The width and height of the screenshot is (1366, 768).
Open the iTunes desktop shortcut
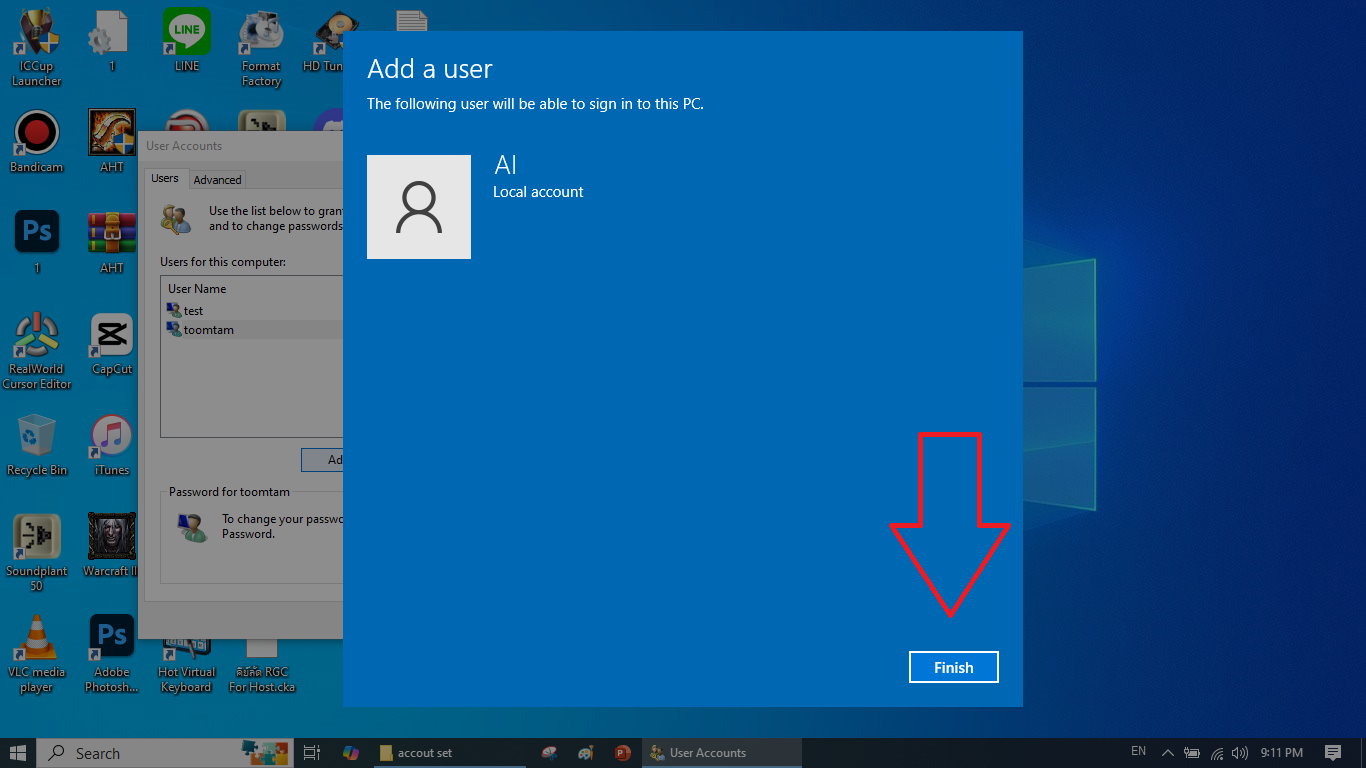tap(112, 445)
